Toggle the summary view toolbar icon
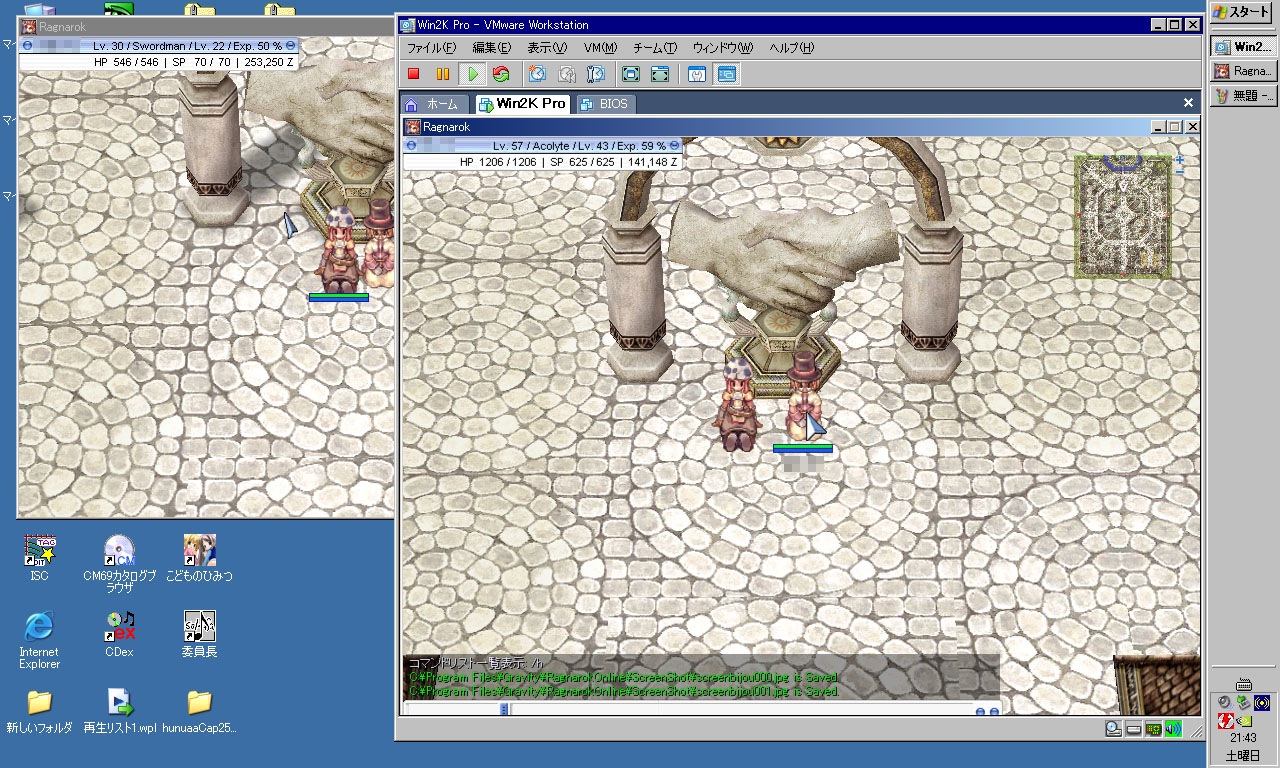Viewport: 1280px width, 768px height. point(698,74)
